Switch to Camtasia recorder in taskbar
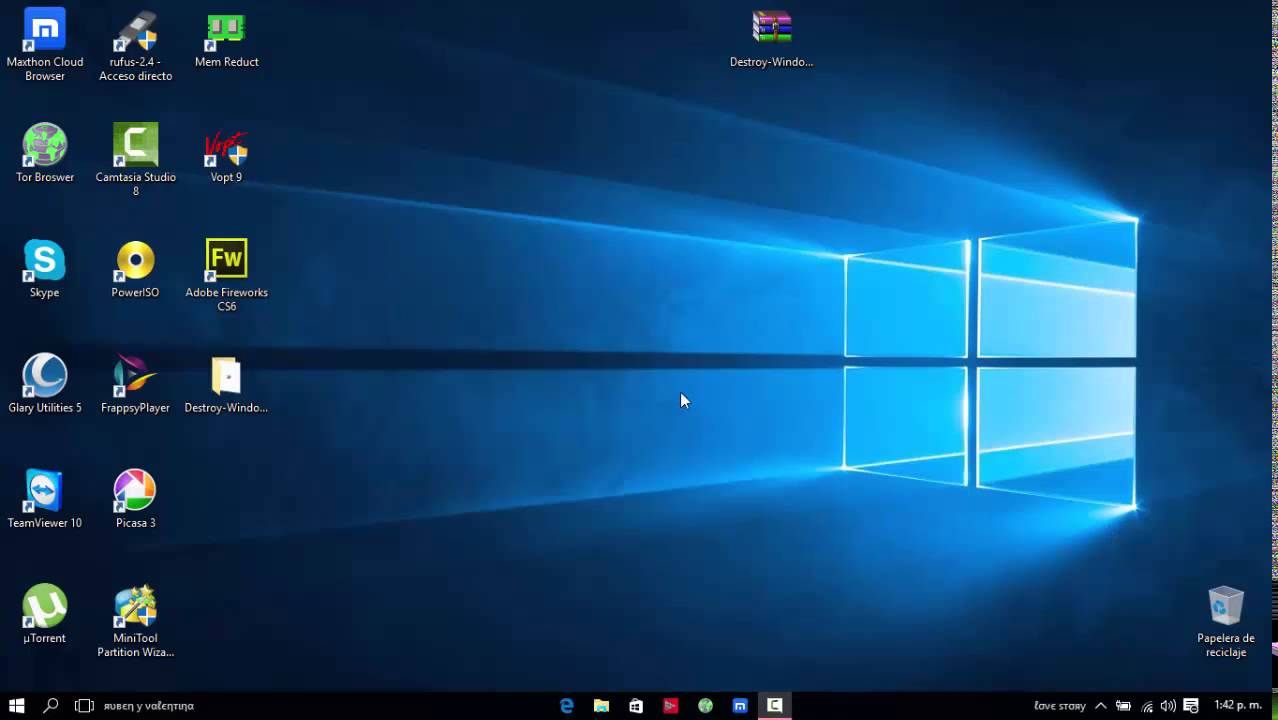The width and height of the screenshot is (1278, 720). pos(774,705)
